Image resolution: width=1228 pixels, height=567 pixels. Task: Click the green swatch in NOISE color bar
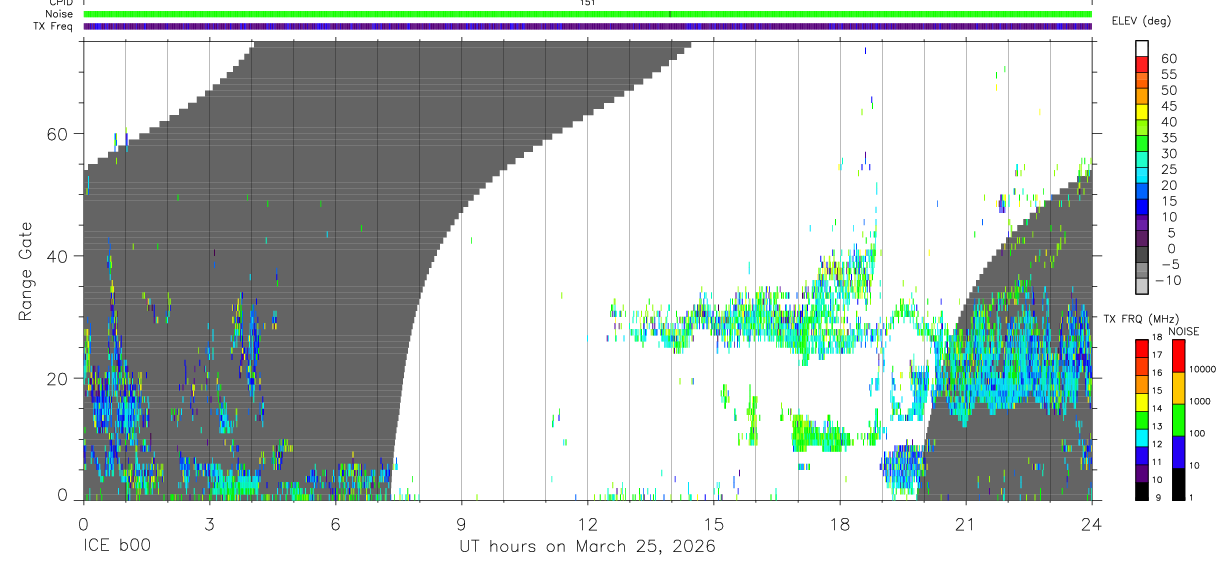coord(1179,420)
